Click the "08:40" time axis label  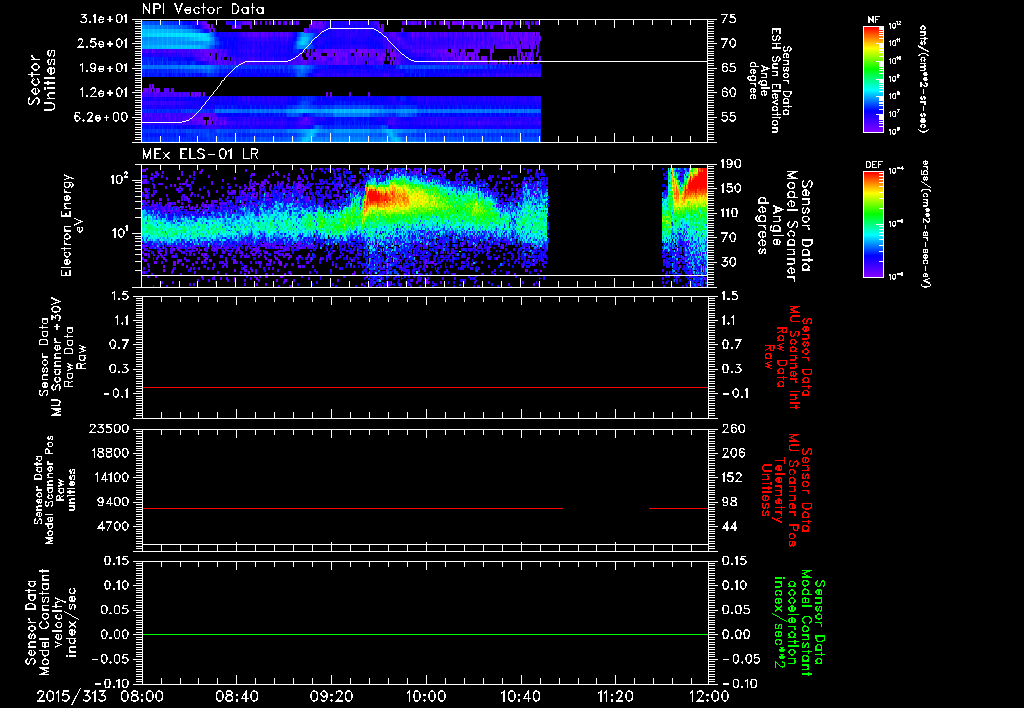236,696
